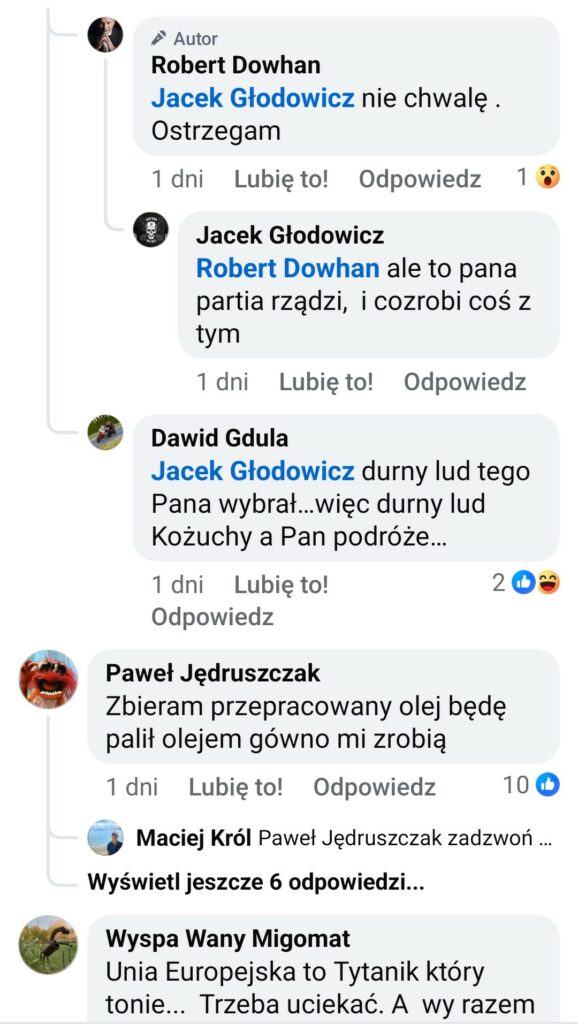Open Jacek Głodowicz's skull avatar
Image resolution: width=578 pixels, height=1024 pixels.
coord(150,229)
